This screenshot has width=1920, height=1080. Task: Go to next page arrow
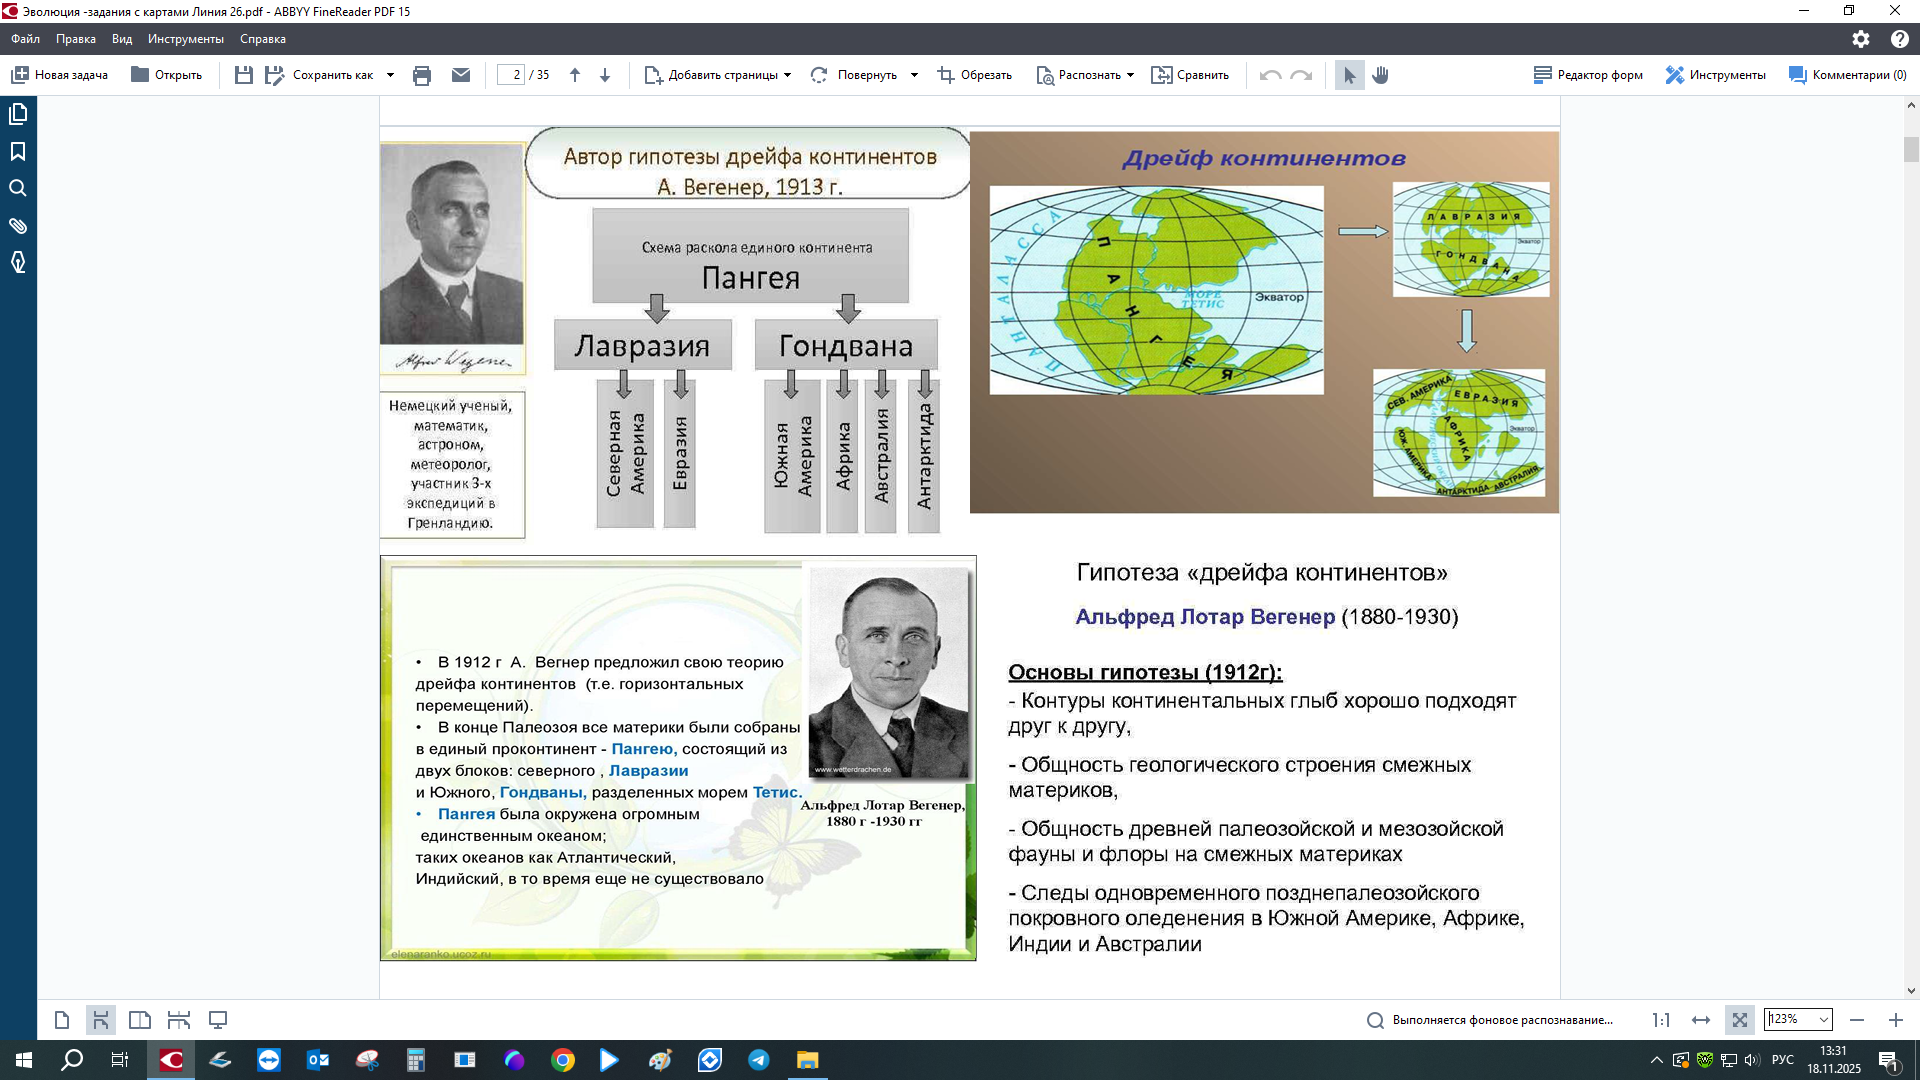coord(605,75)
